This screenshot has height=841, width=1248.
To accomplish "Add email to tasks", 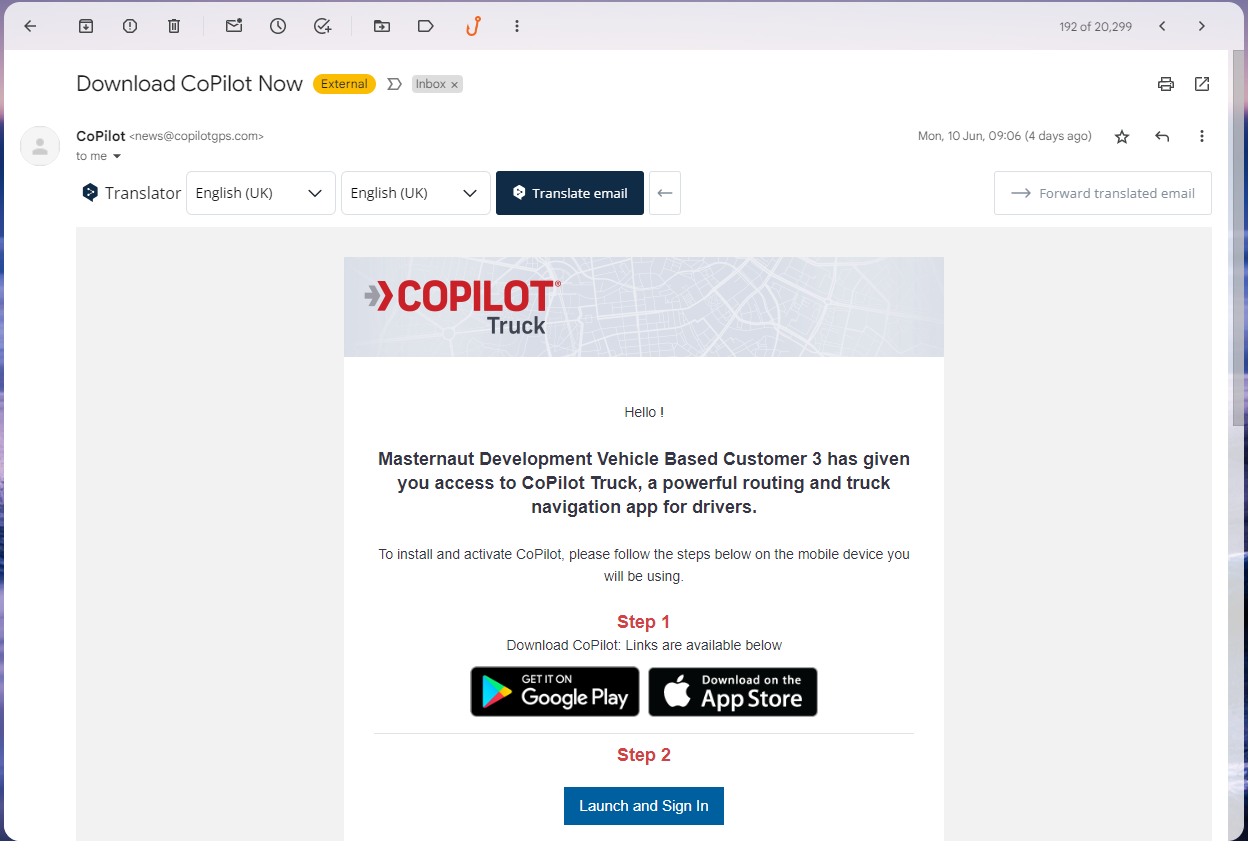I will [322, 26].
